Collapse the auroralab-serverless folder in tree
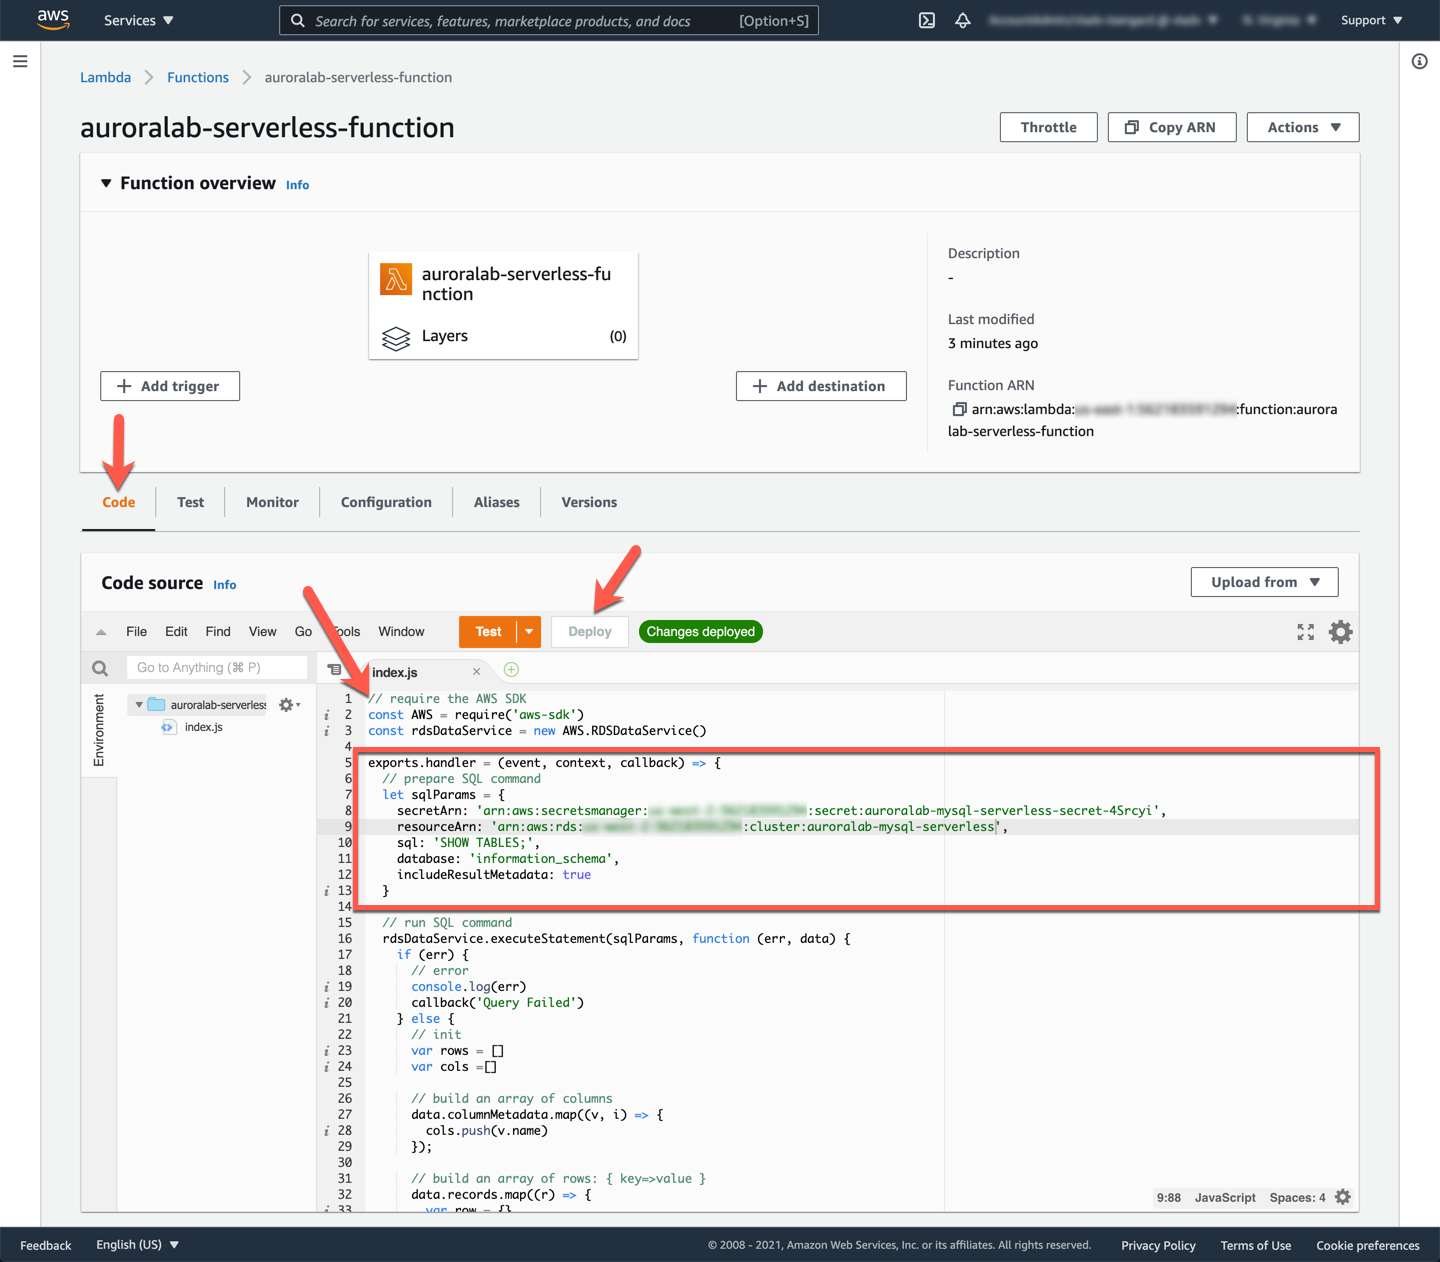The image size is (1440, 1262). pyautogui.click(x=139, y=705)
